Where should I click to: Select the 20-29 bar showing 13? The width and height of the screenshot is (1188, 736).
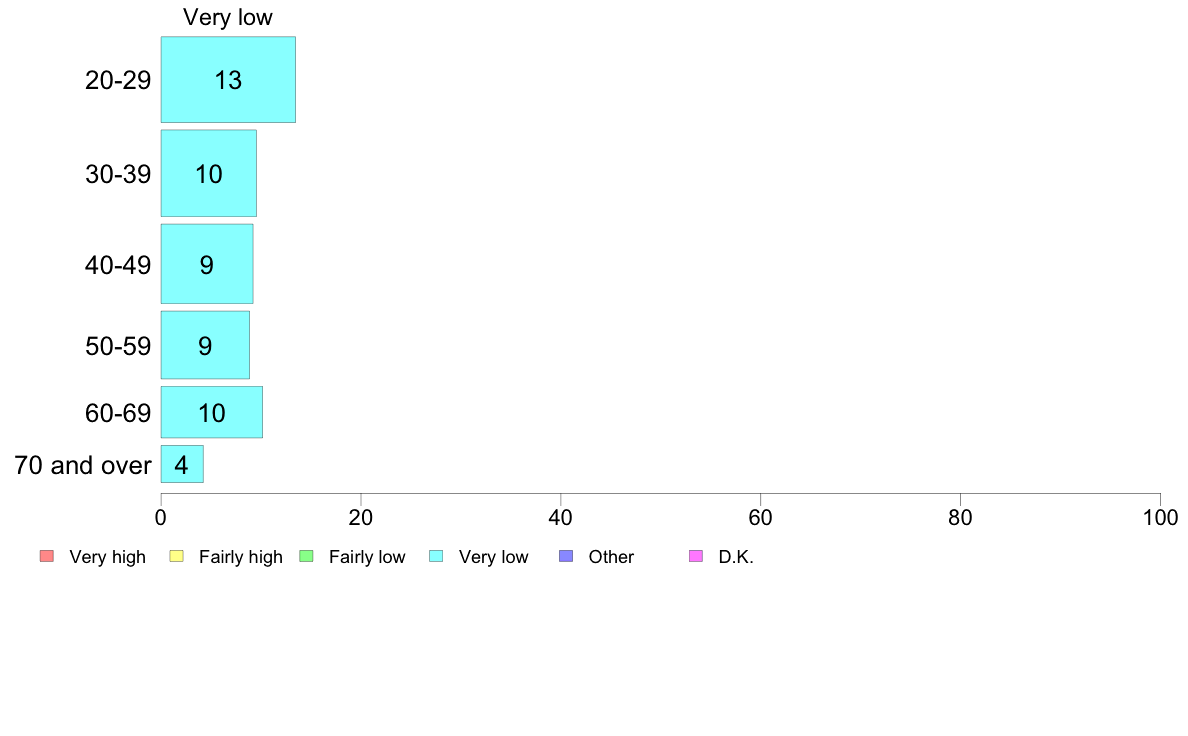pos(228,80)
